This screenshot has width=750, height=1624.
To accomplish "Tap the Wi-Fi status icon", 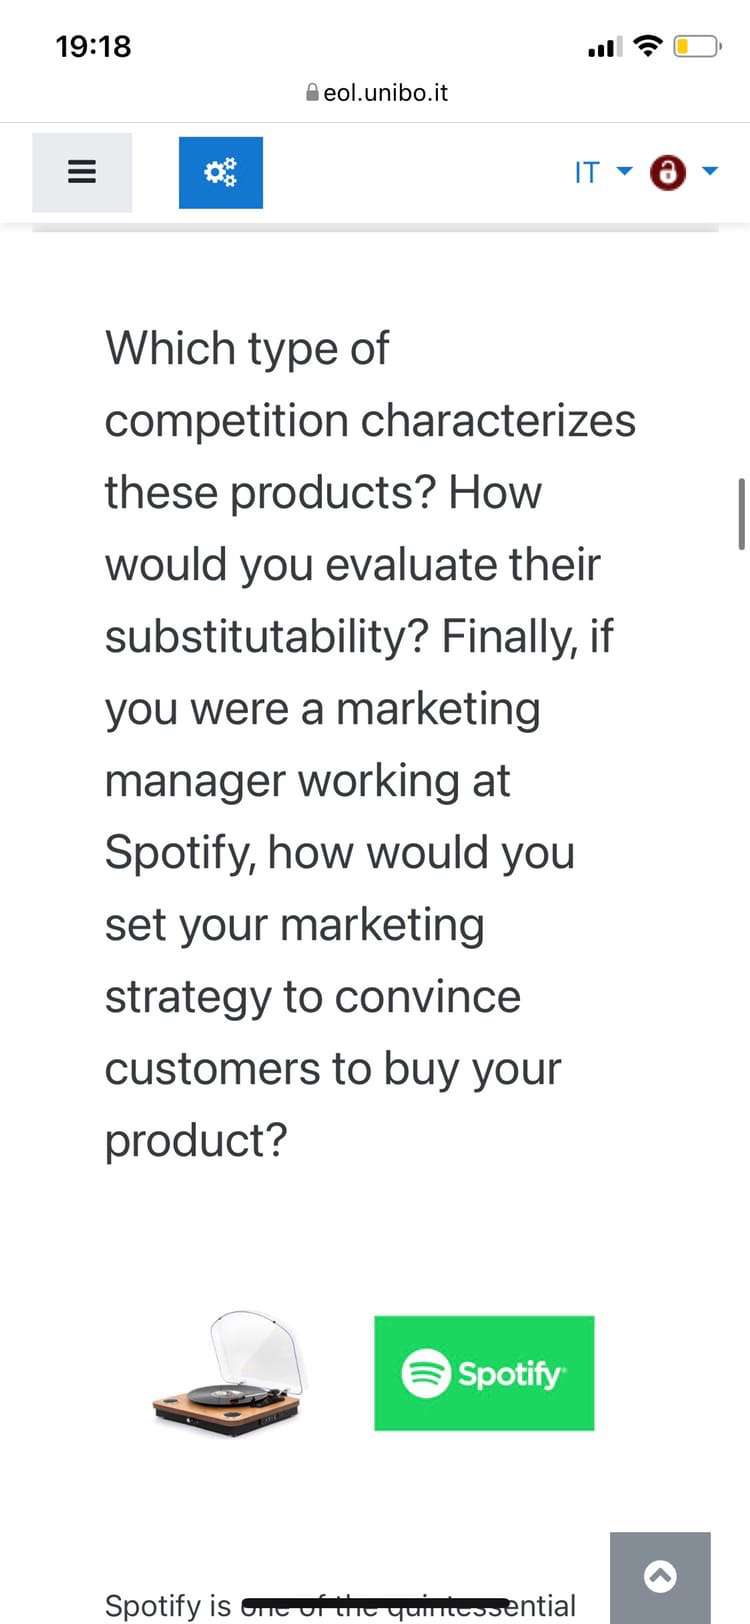I will coord(649,46).
